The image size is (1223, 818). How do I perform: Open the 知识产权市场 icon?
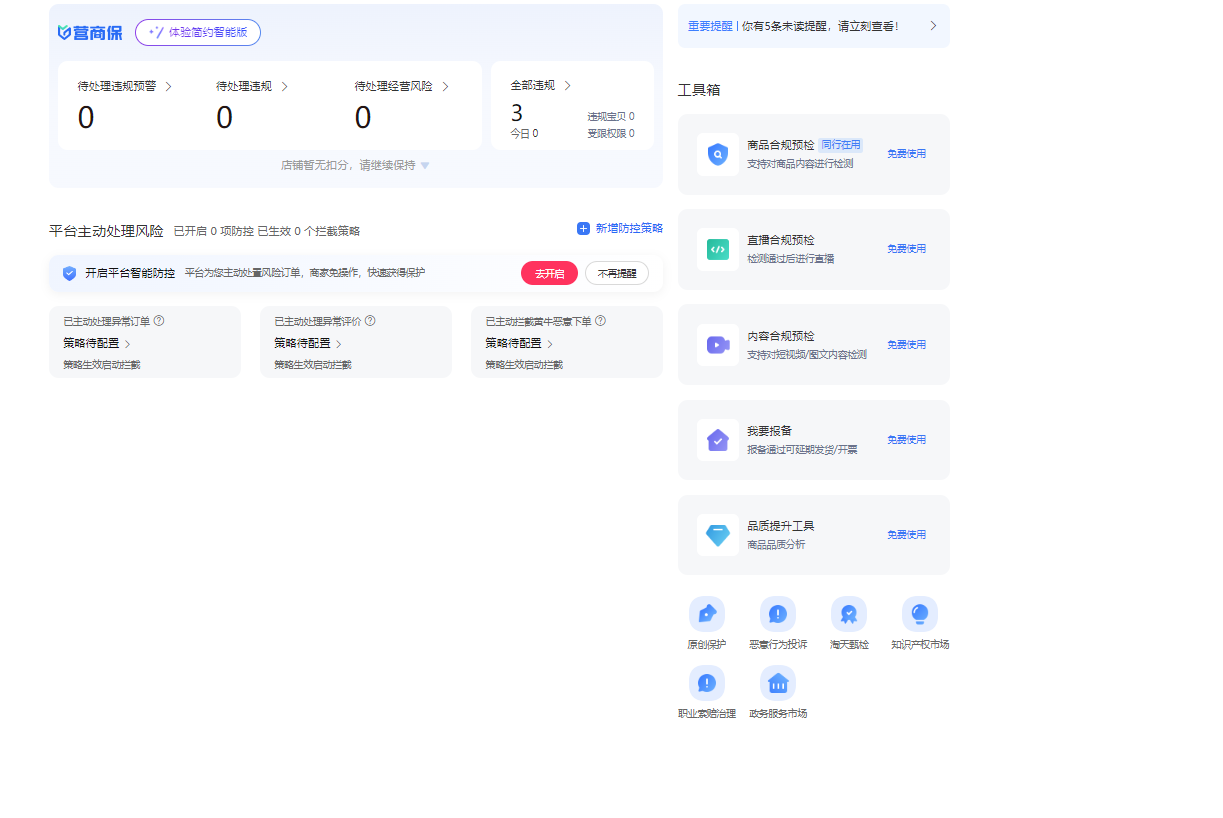[x=919, y=614]
